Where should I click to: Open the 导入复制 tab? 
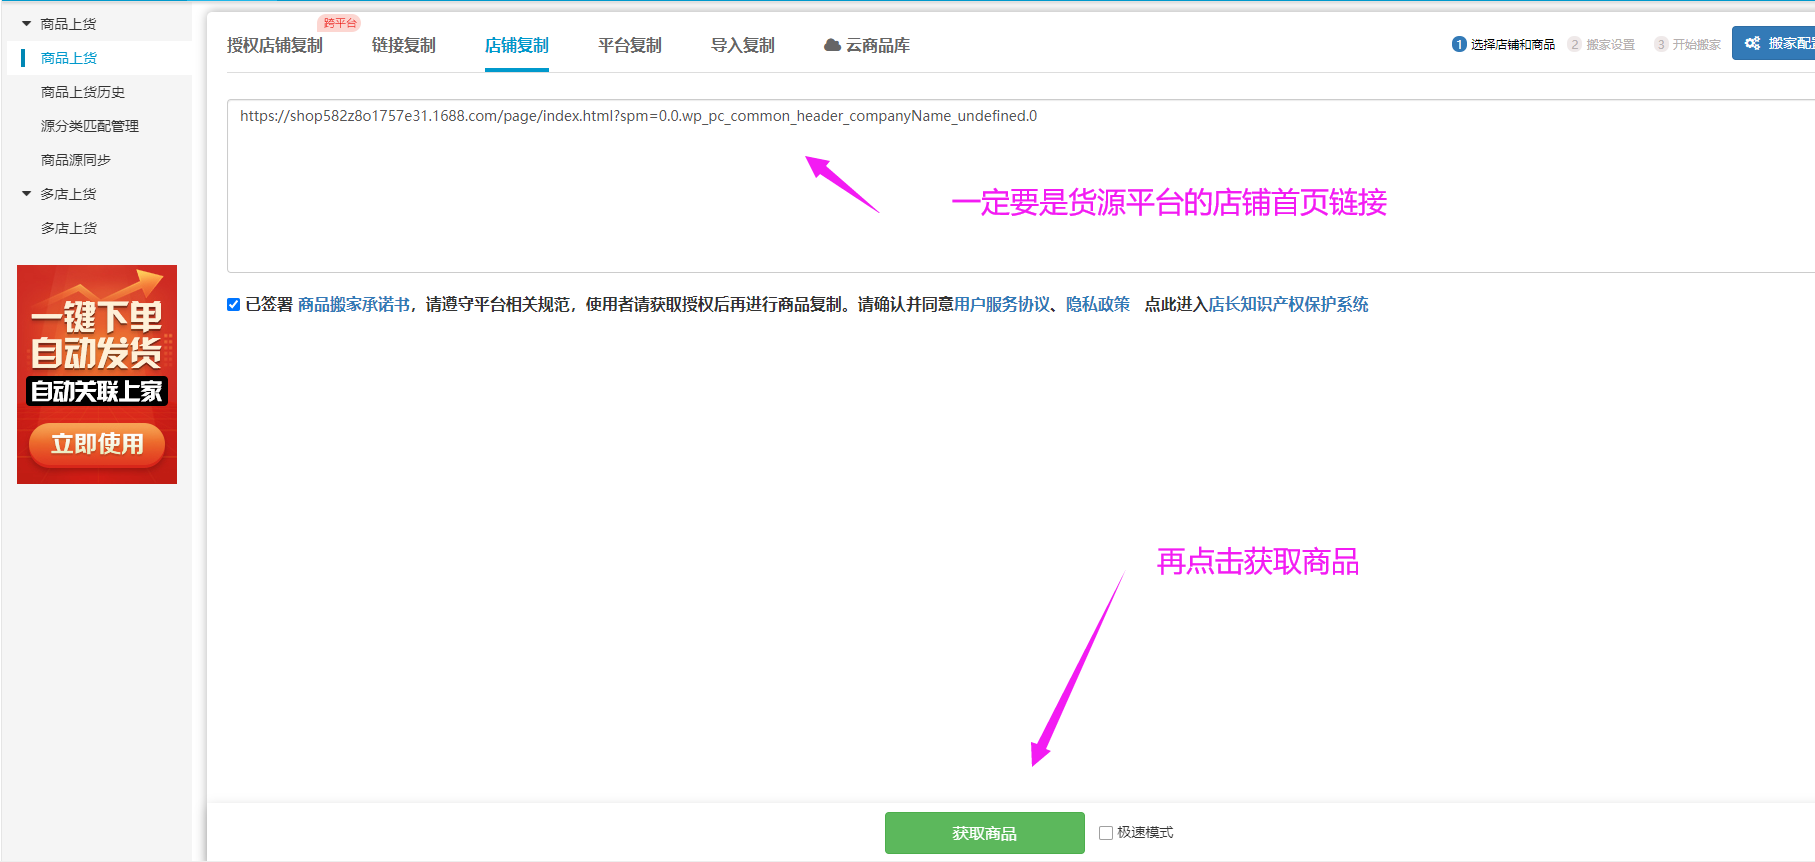pyautogui.click(x=742, y=46)
